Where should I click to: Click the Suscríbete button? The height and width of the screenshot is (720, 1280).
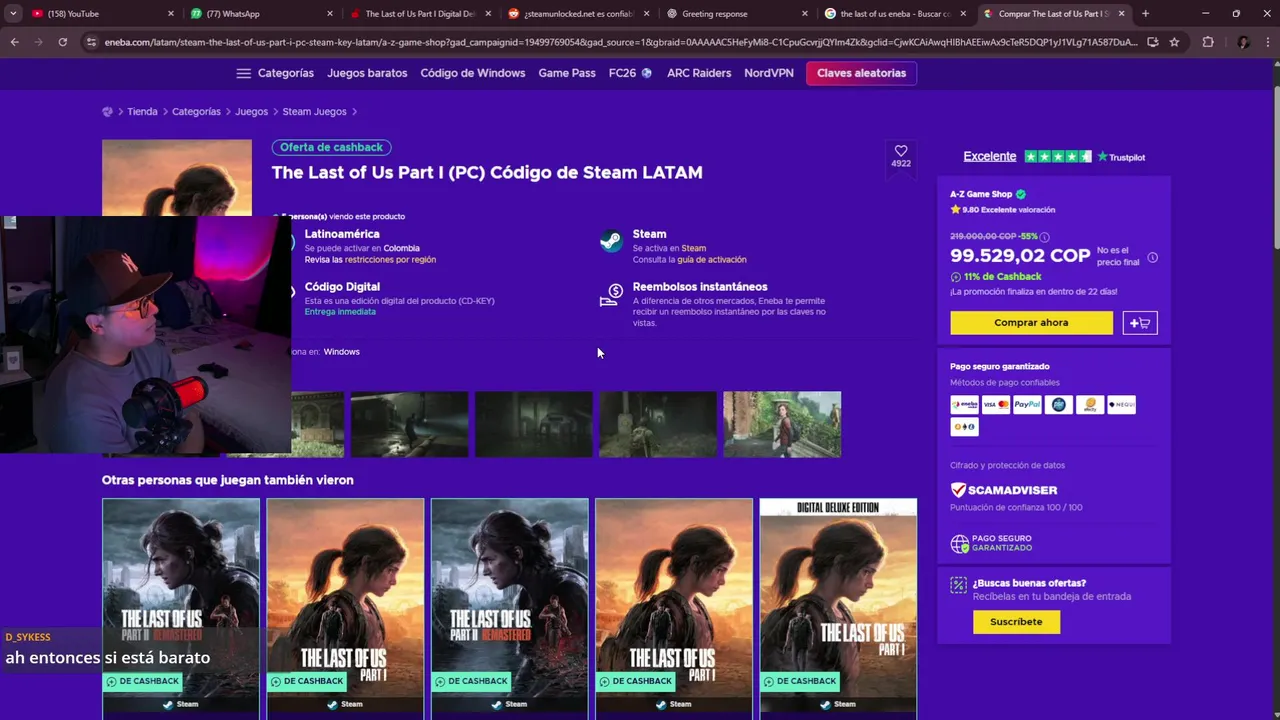(1016, 622)
